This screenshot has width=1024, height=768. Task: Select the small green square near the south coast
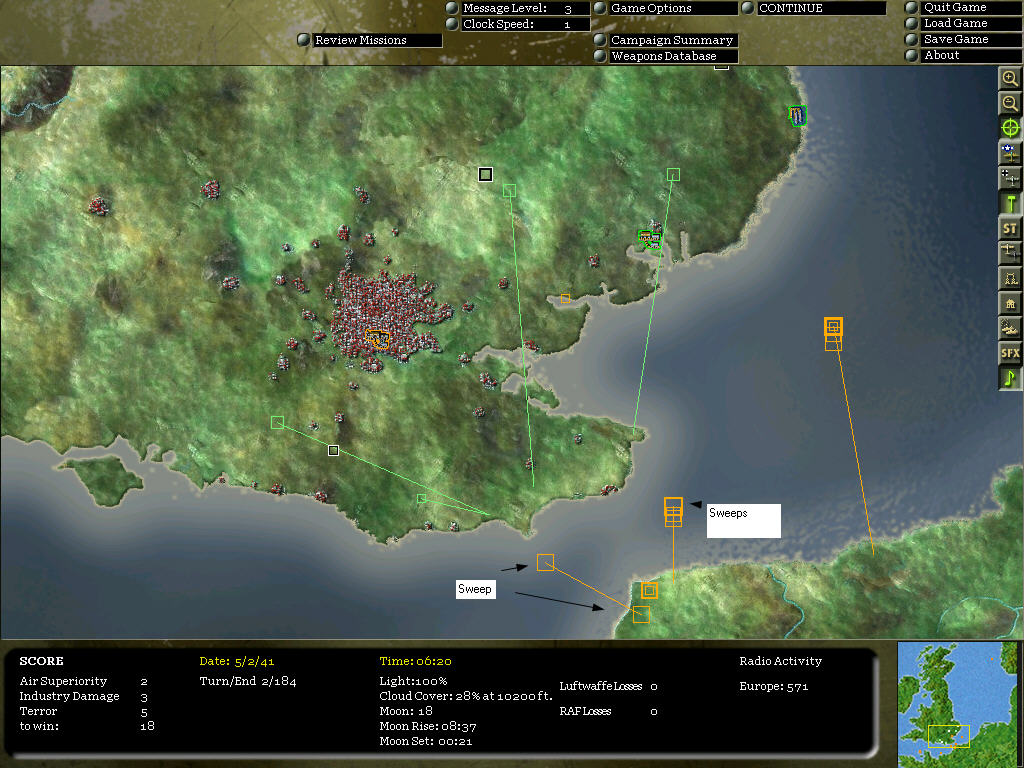(421, 498)
